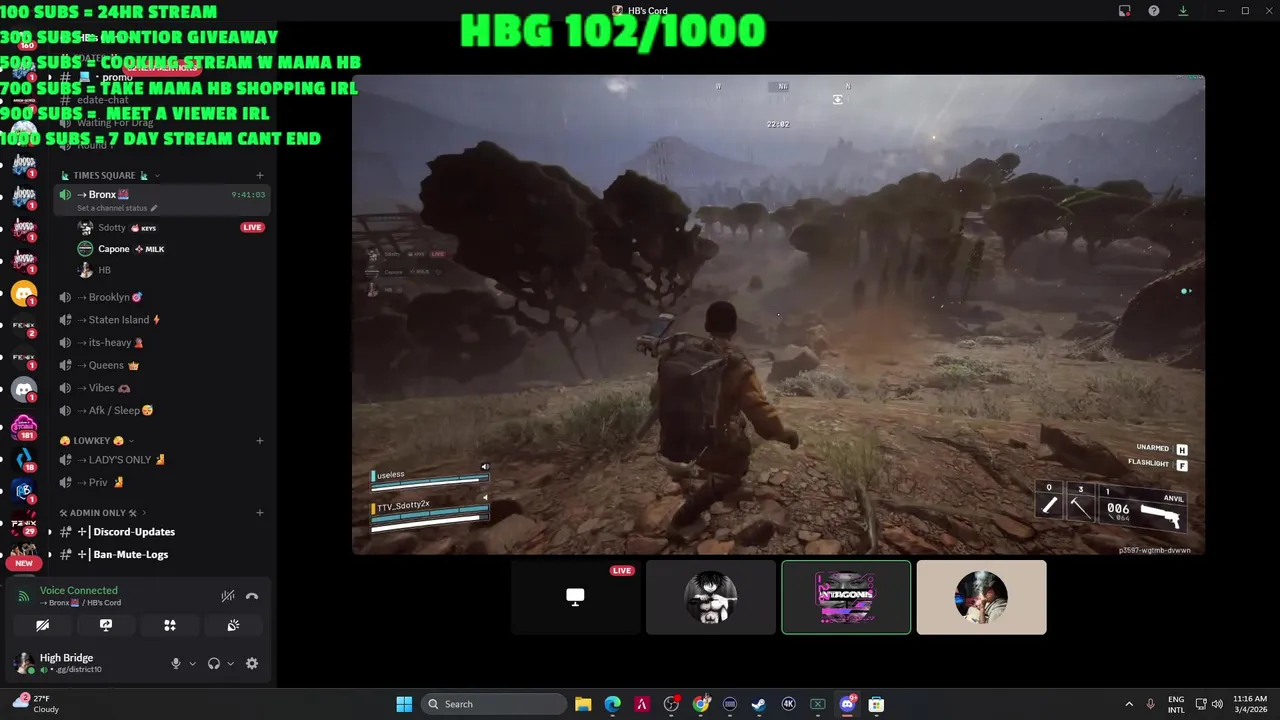
Task: Join the LADY'S ONLY voice channel
Action: [161, 460]
